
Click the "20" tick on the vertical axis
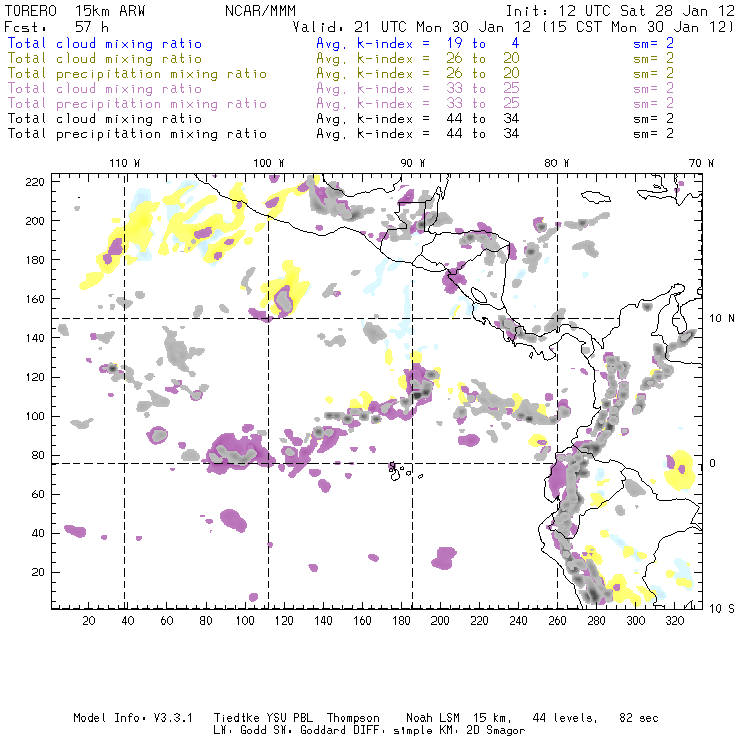pyautogui.click(x=38, y=572)
